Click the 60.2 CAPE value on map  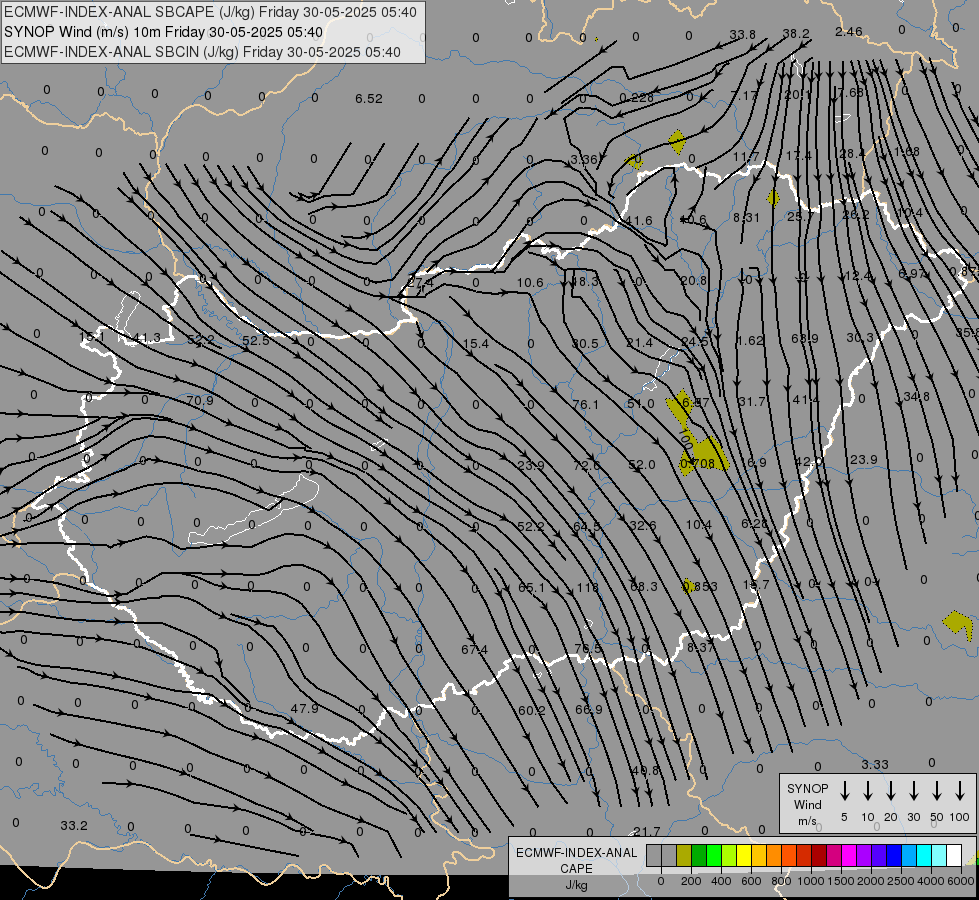[531, 710]
